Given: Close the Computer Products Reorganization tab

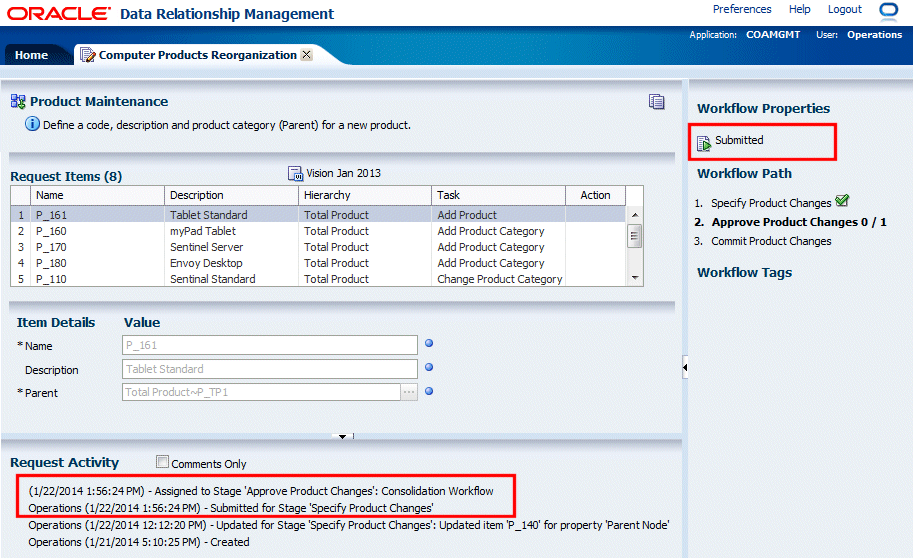Looking at the screenshot, I should [306, 54].
